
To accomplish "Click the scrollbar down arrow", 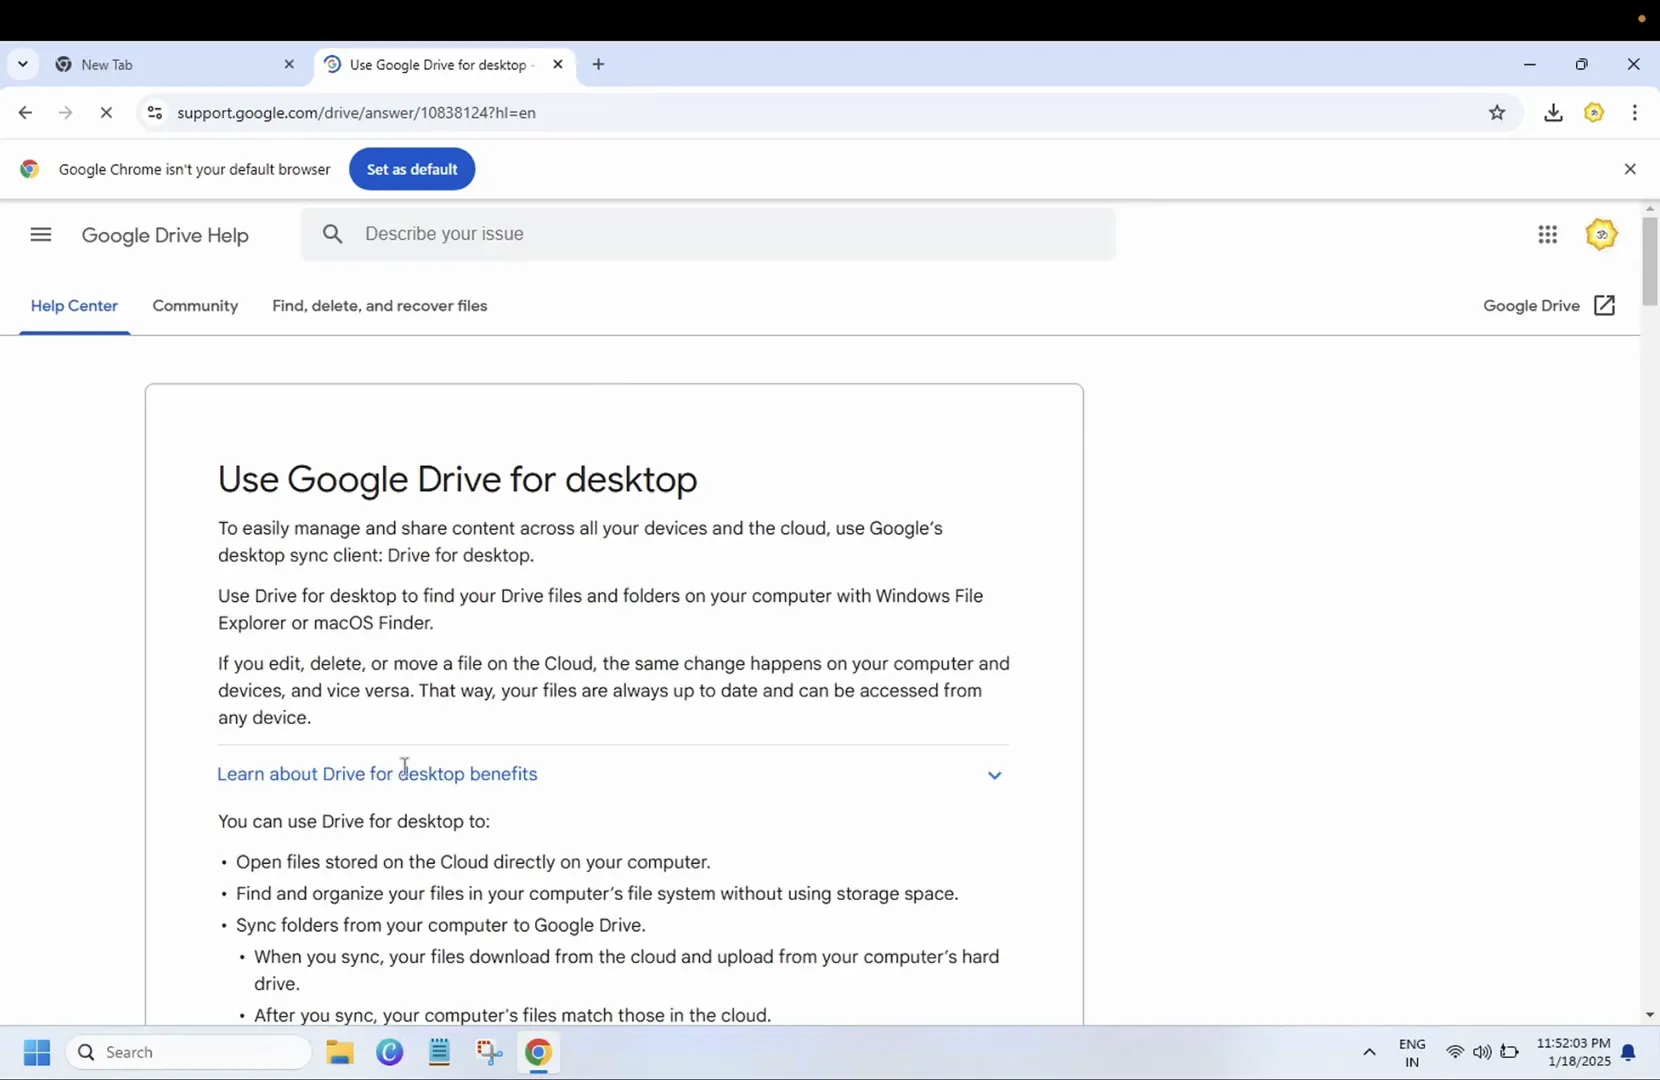I will [1650, 1015].
